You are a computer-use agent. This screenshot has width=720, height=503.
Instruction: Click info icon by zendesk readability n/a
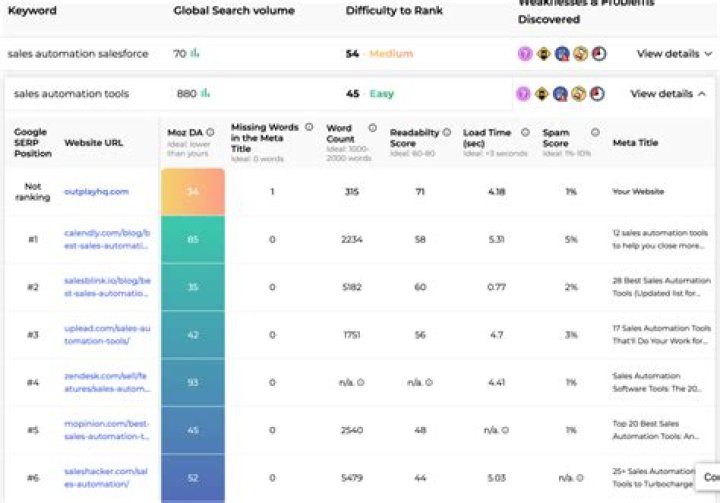[x=429, y=382]
